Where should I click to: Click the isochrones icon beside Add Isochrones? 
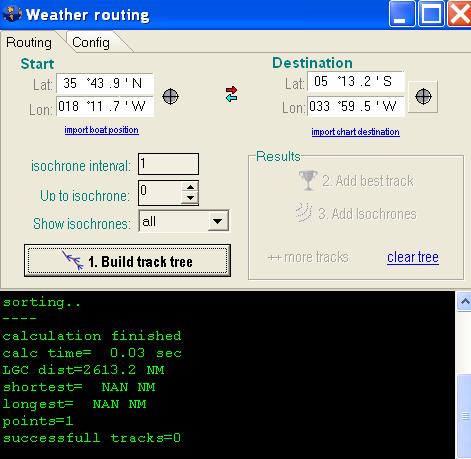(304, 213)
